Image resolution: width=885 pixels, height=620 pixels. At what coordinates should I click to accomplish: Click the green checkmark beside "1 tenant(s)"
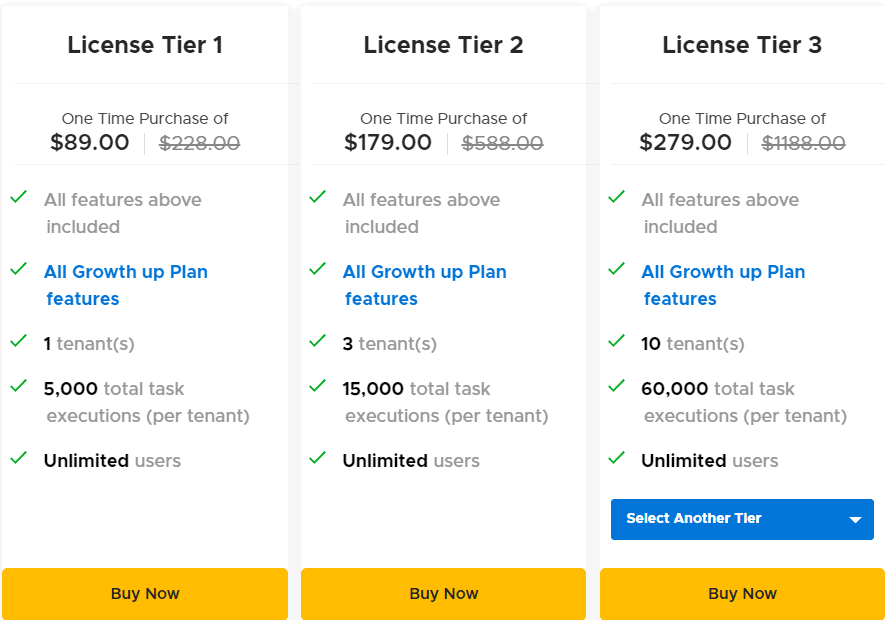coord(18,343)
